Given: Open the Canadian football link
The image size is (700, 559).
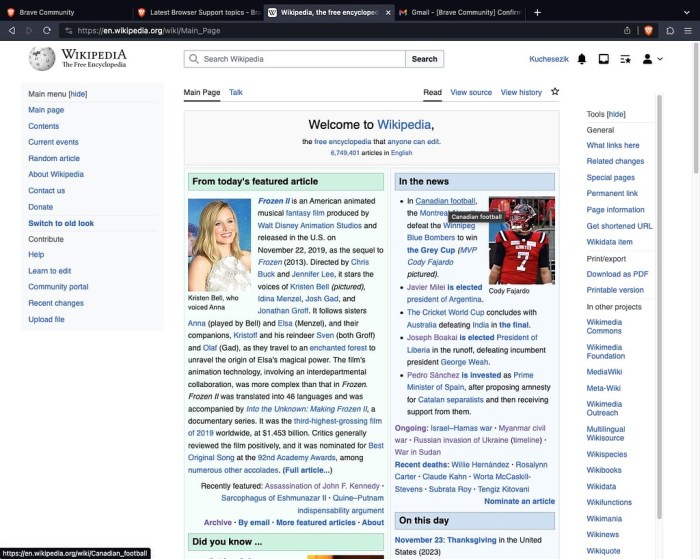Looking at the screenshot, I should click(x=445, y=201).
